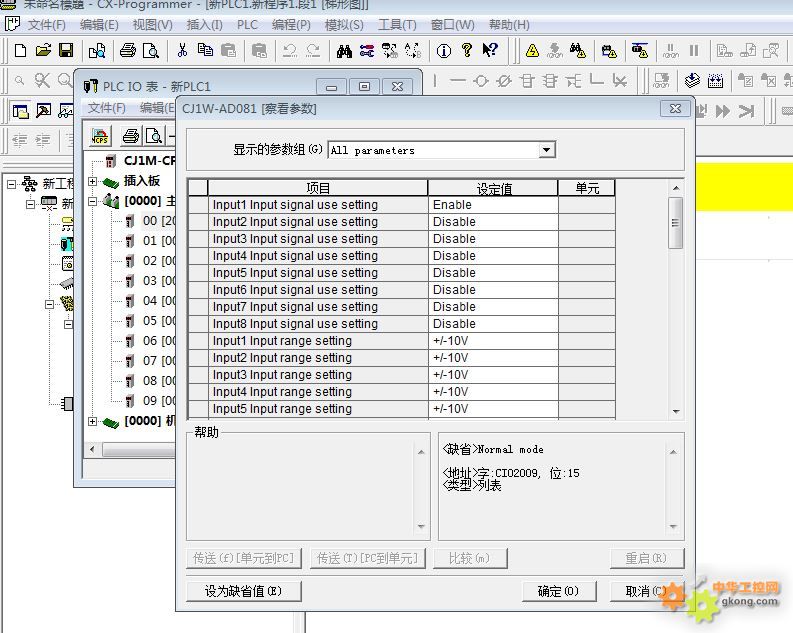Viewport: 793px width, 633px height.
Task: Click the Redo arrow icon
Action: 313,51
